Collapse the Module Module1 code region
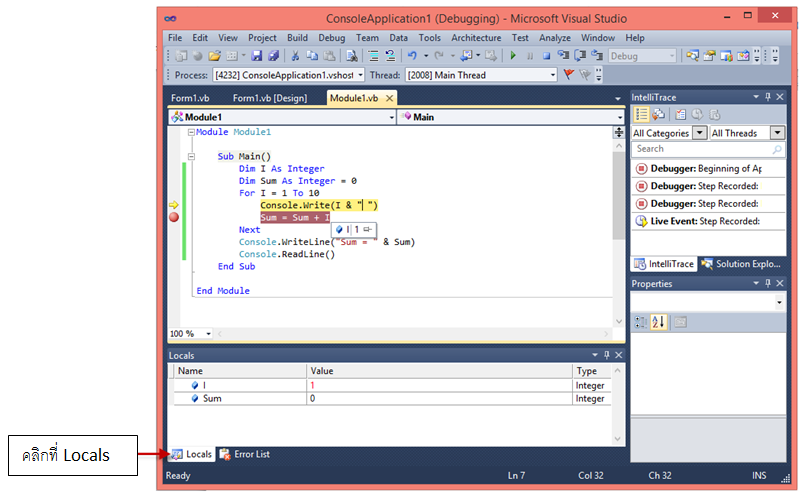 191,132
